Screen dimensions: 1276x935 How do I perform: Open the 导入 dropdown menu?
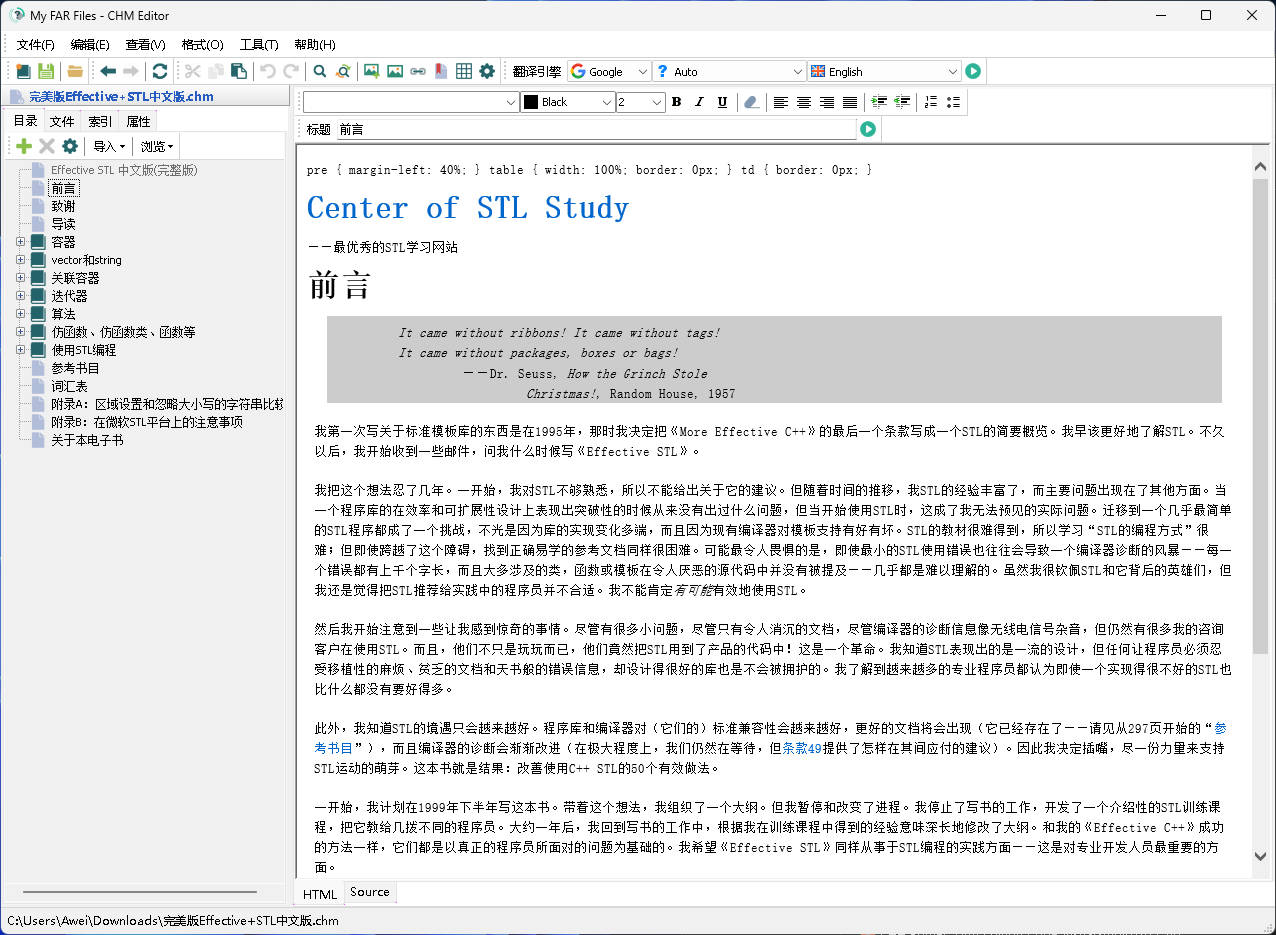tap(109, 146)
